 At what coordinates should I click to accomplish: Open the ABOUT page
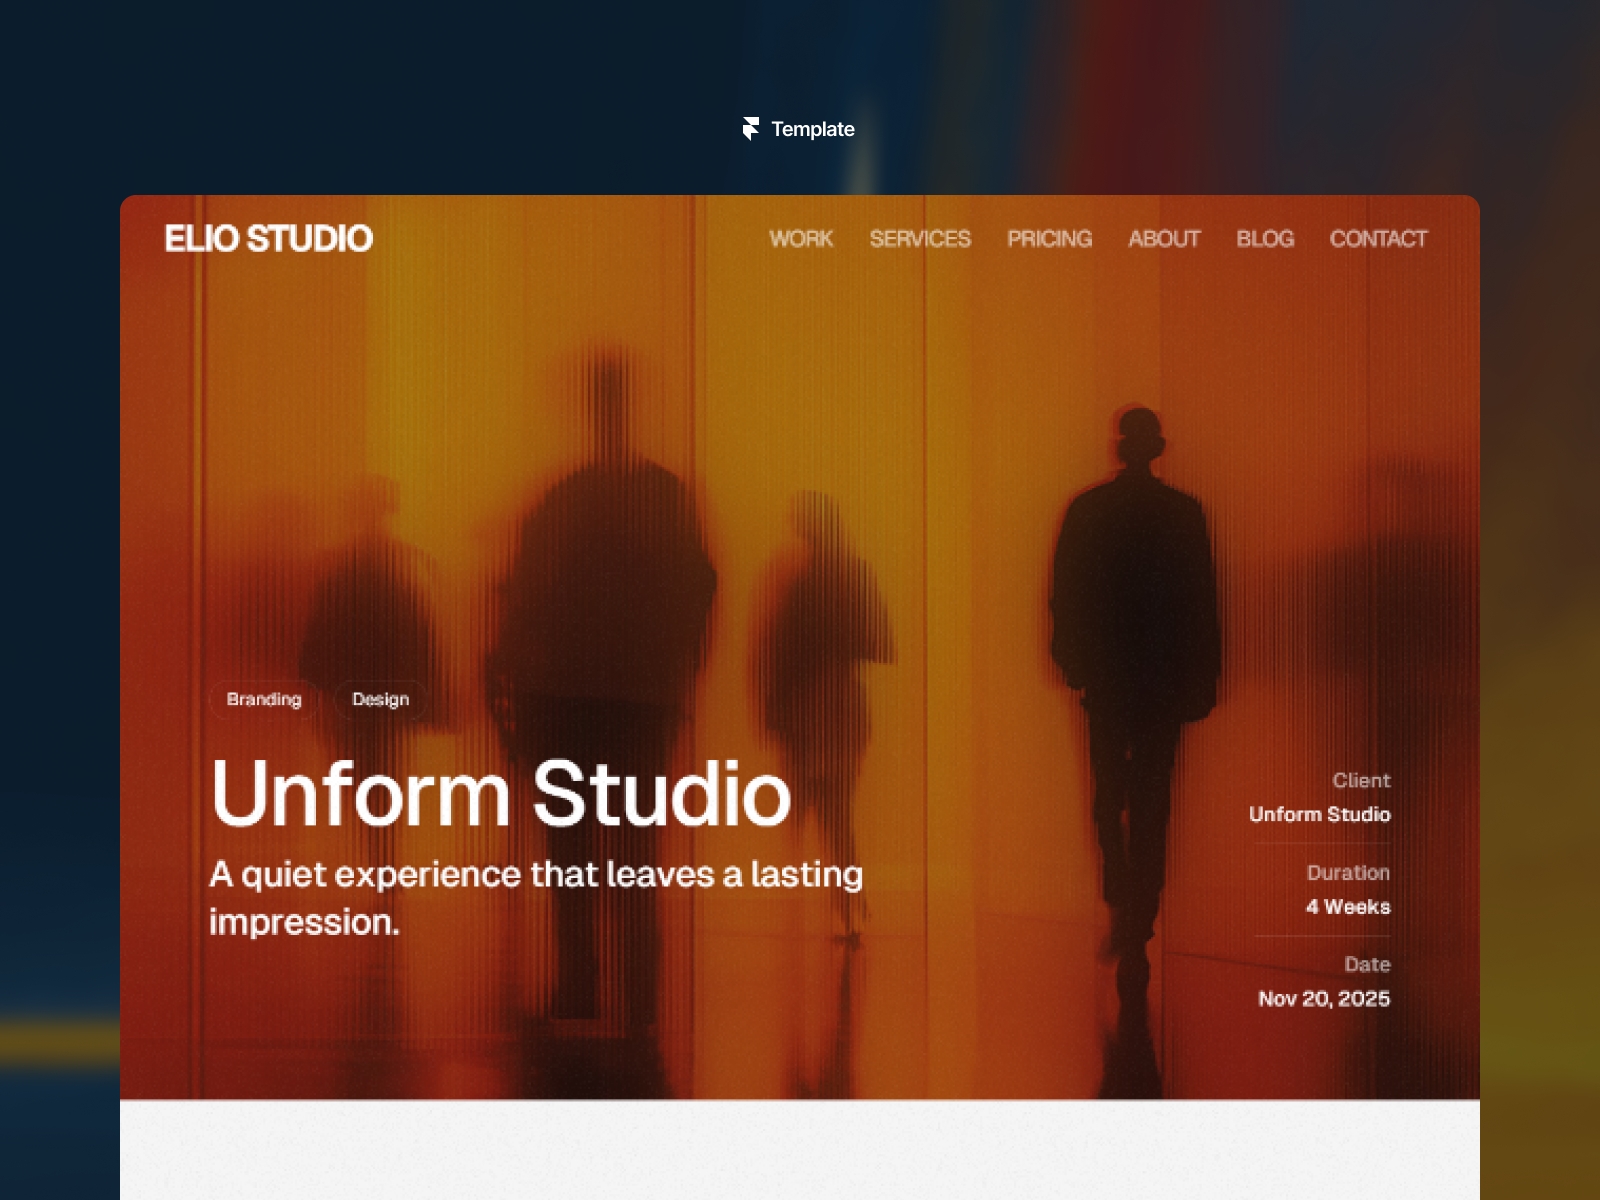point(1165,239)
